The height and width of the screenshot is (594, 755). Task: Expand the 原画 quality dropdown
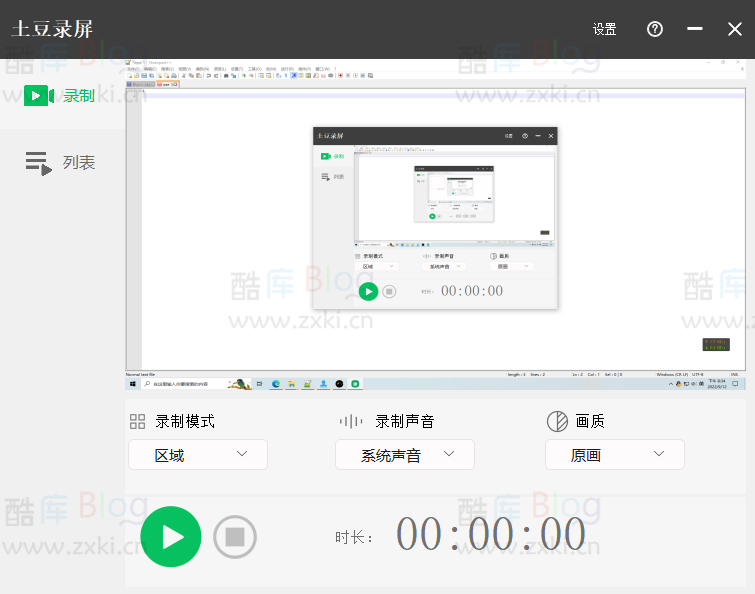coord(615,454)
